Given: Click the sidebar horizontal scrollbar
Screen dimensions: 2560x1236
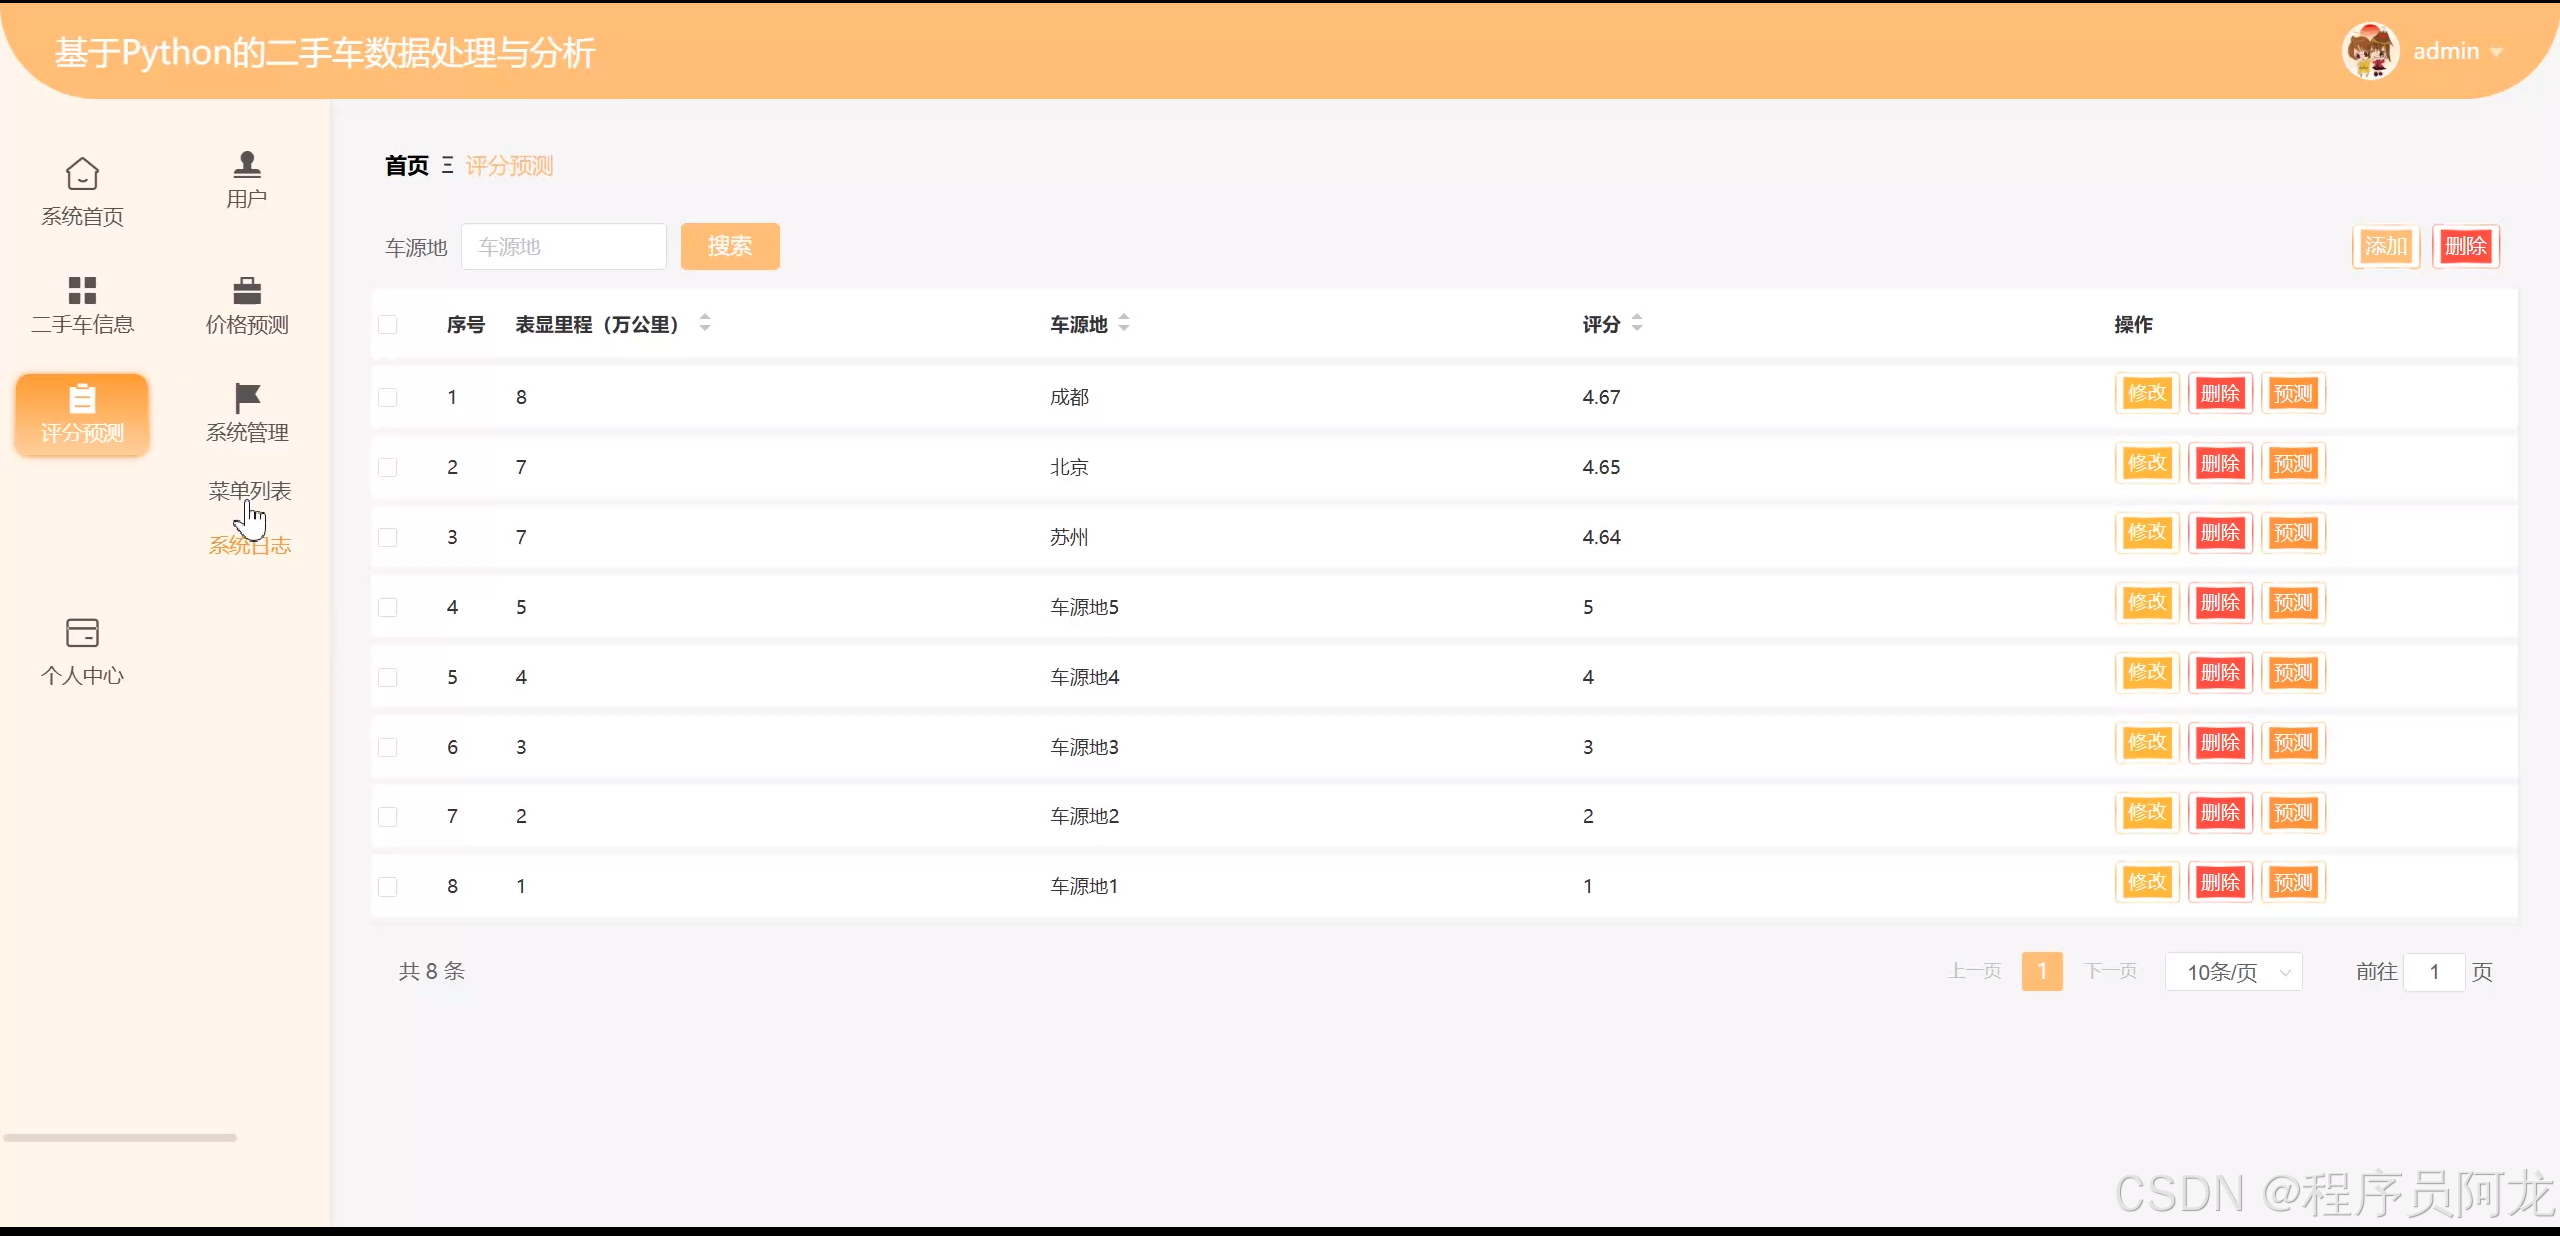Looking at the screenshot, I should (x=120, y=1138).
